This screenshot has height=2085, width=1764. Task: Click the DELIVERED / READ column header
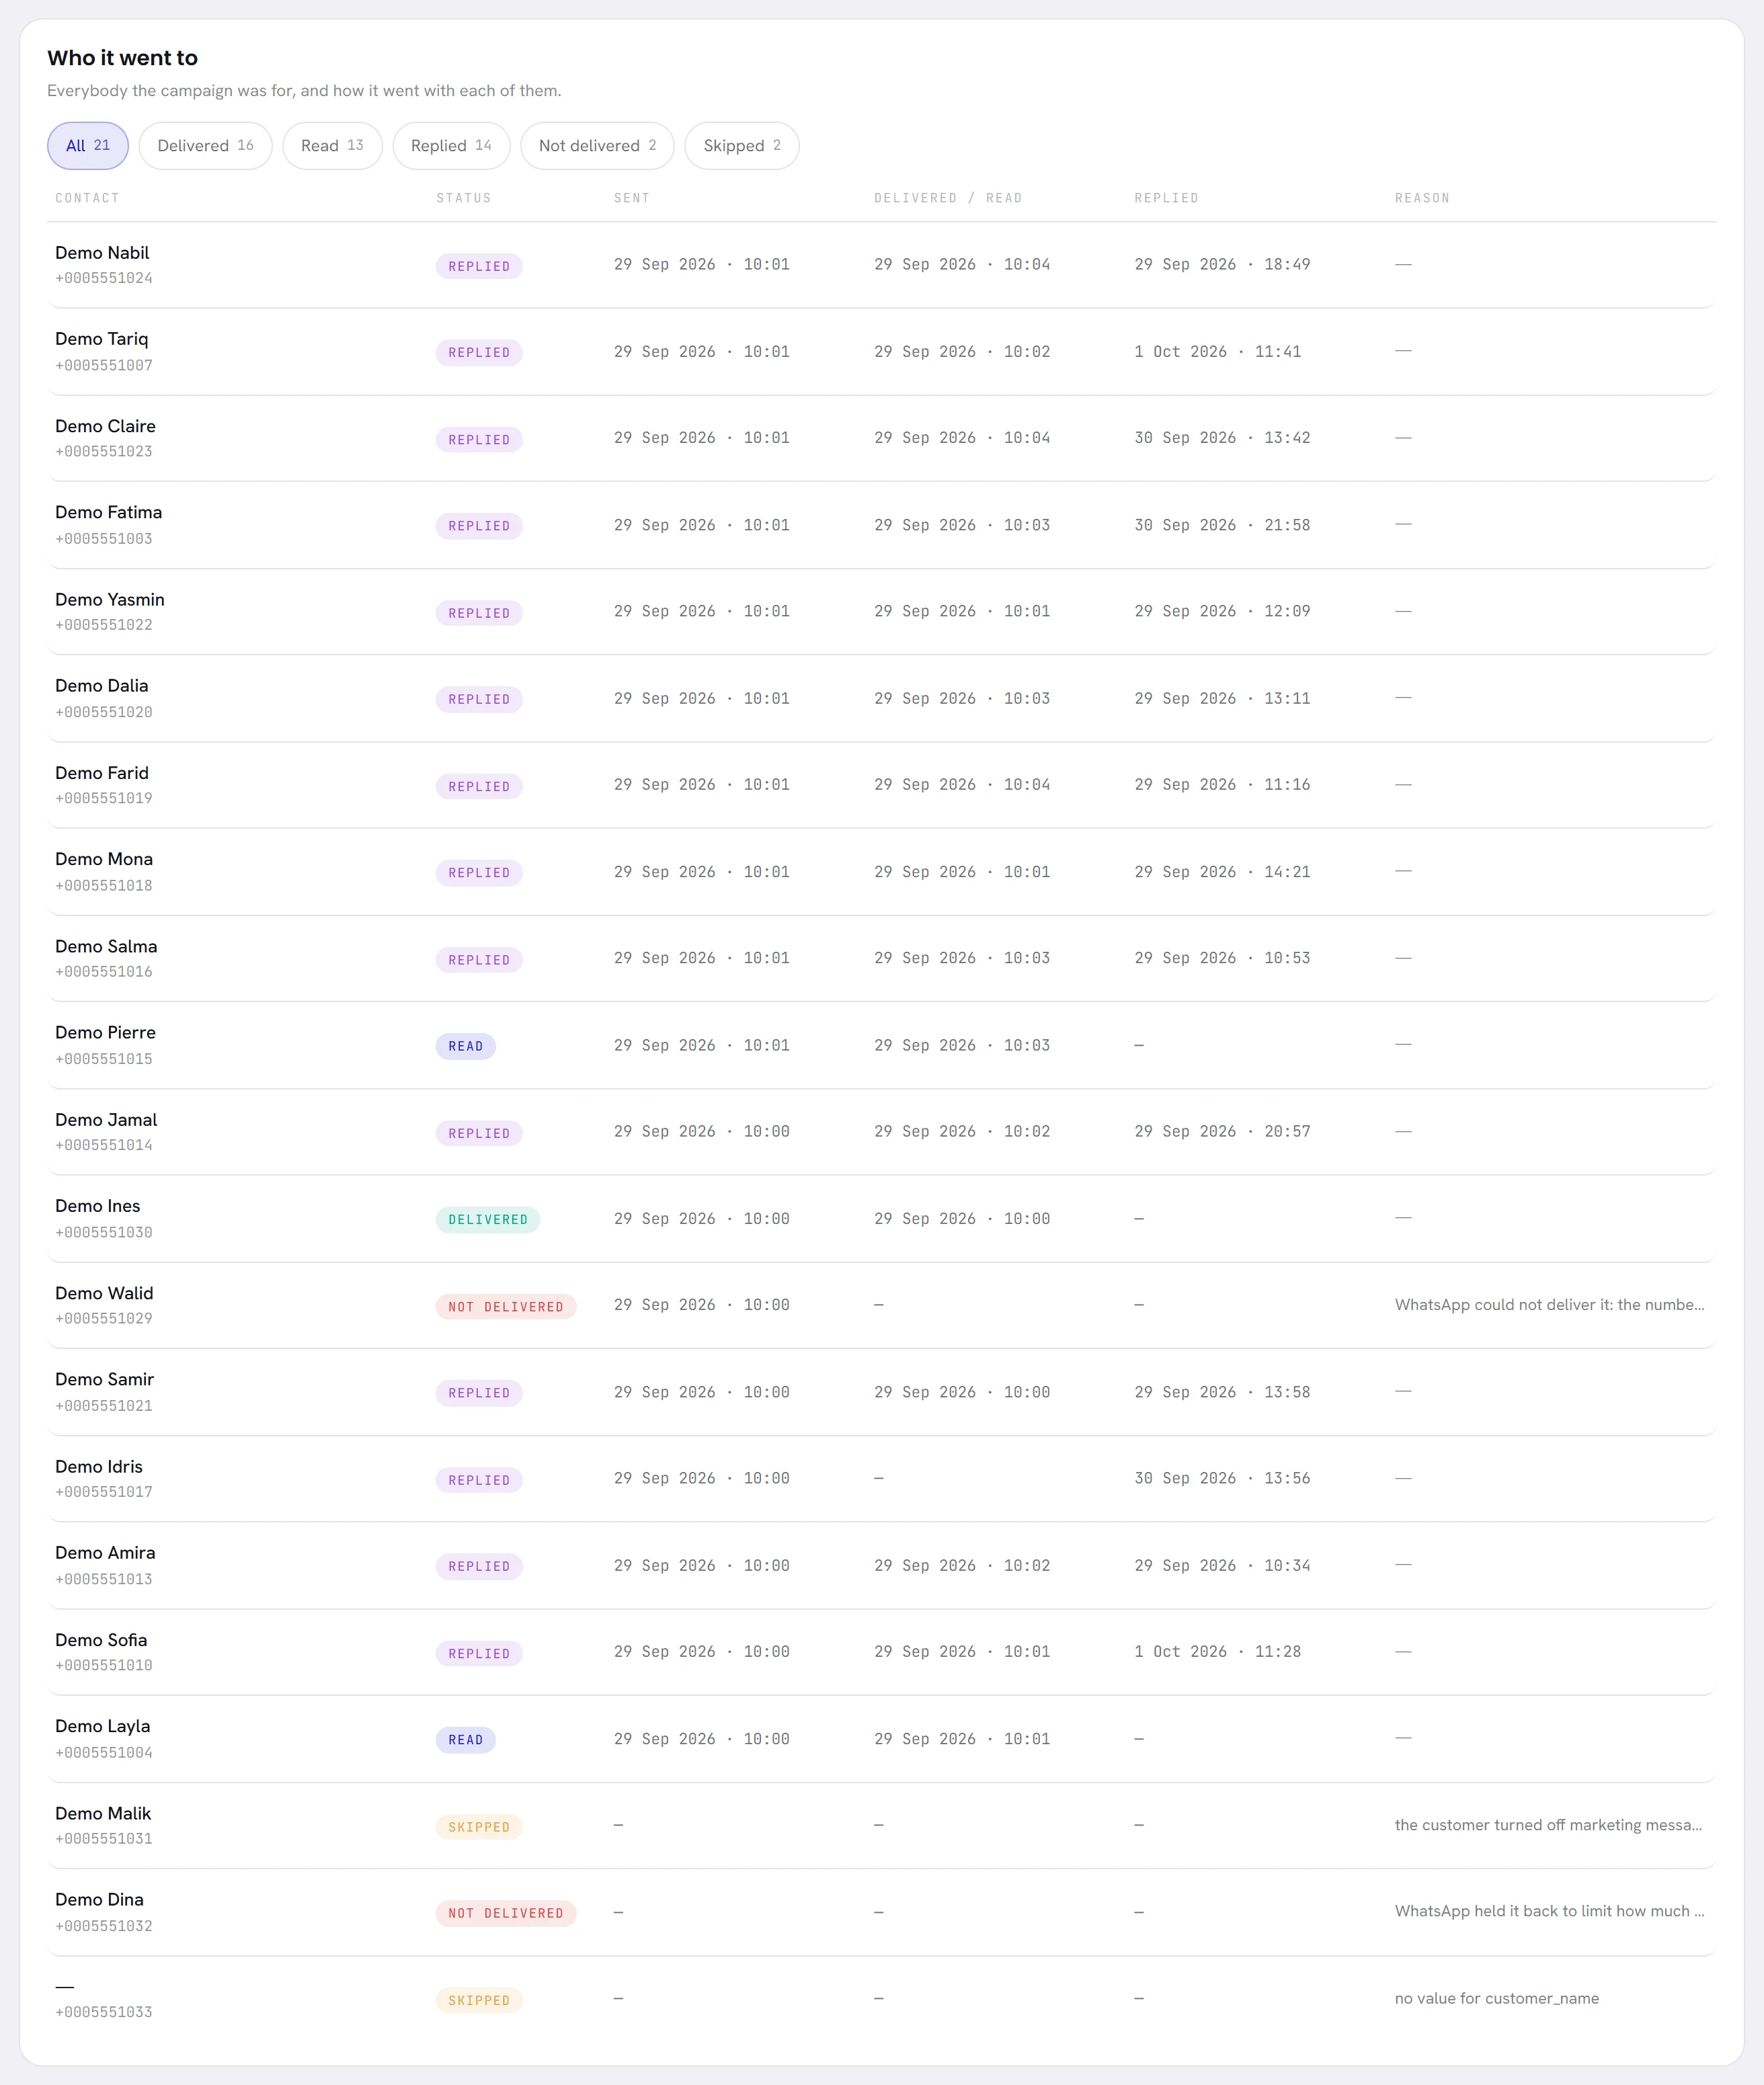(948, 198)
